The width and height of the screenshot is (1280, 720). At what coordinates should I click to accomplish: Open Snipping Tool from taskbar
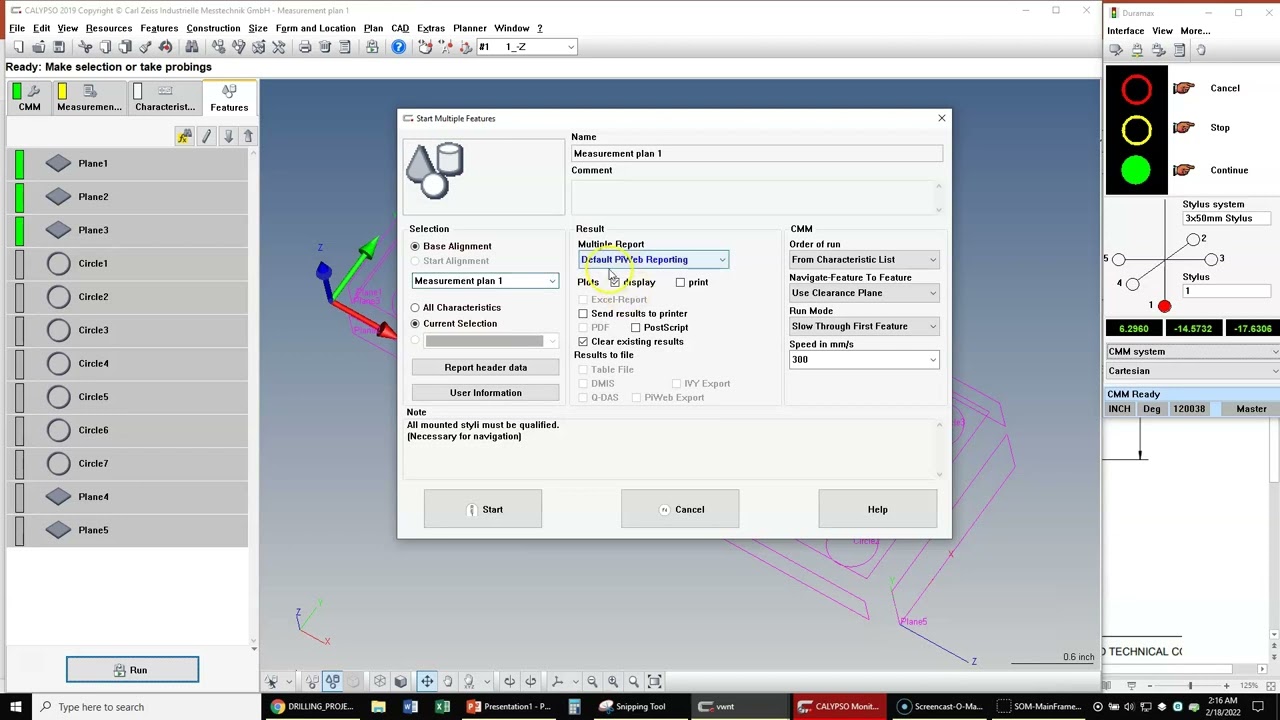coord(633,707)
